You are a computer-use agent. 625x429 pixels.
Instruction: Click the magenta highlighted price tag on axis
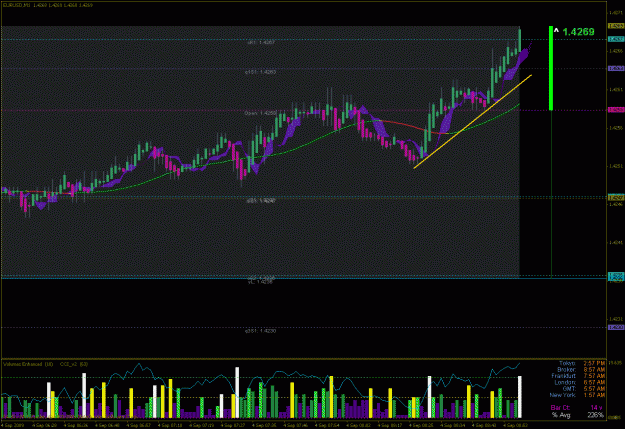point(616,110)
